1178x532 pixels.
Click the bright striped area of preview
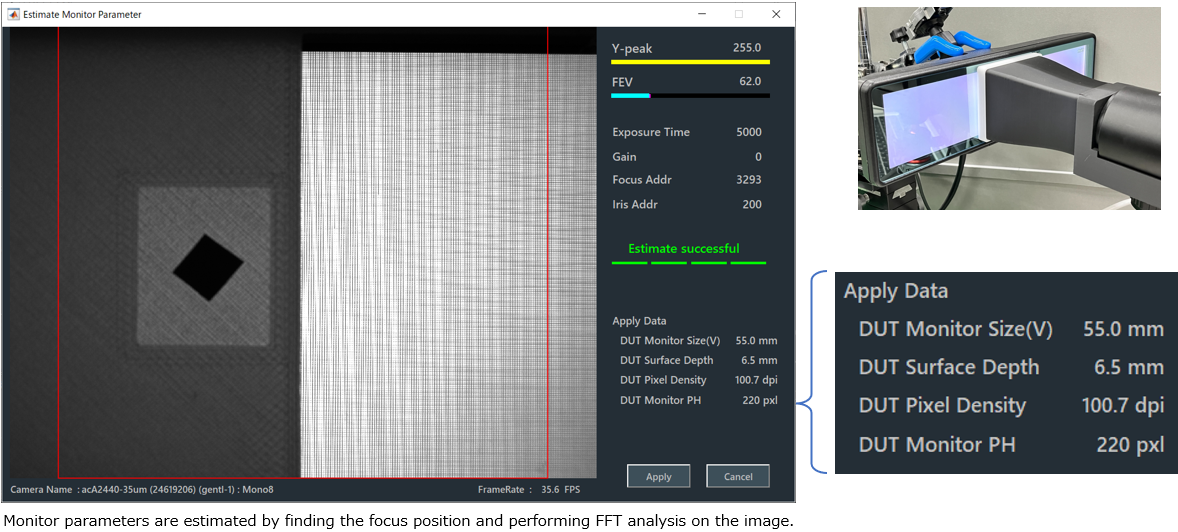tap(424, 263)
